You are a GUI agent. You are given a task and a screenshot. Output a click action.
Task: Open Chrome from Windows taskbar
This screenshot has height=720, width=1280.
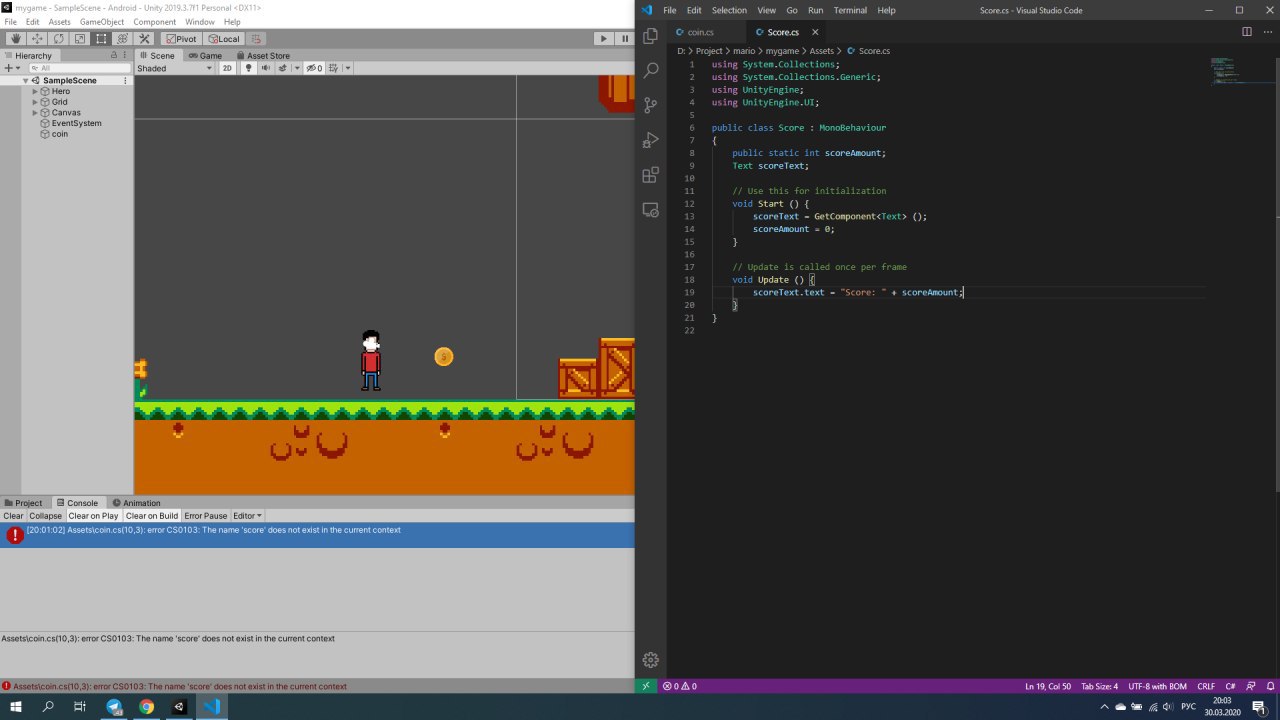(146, 706)
